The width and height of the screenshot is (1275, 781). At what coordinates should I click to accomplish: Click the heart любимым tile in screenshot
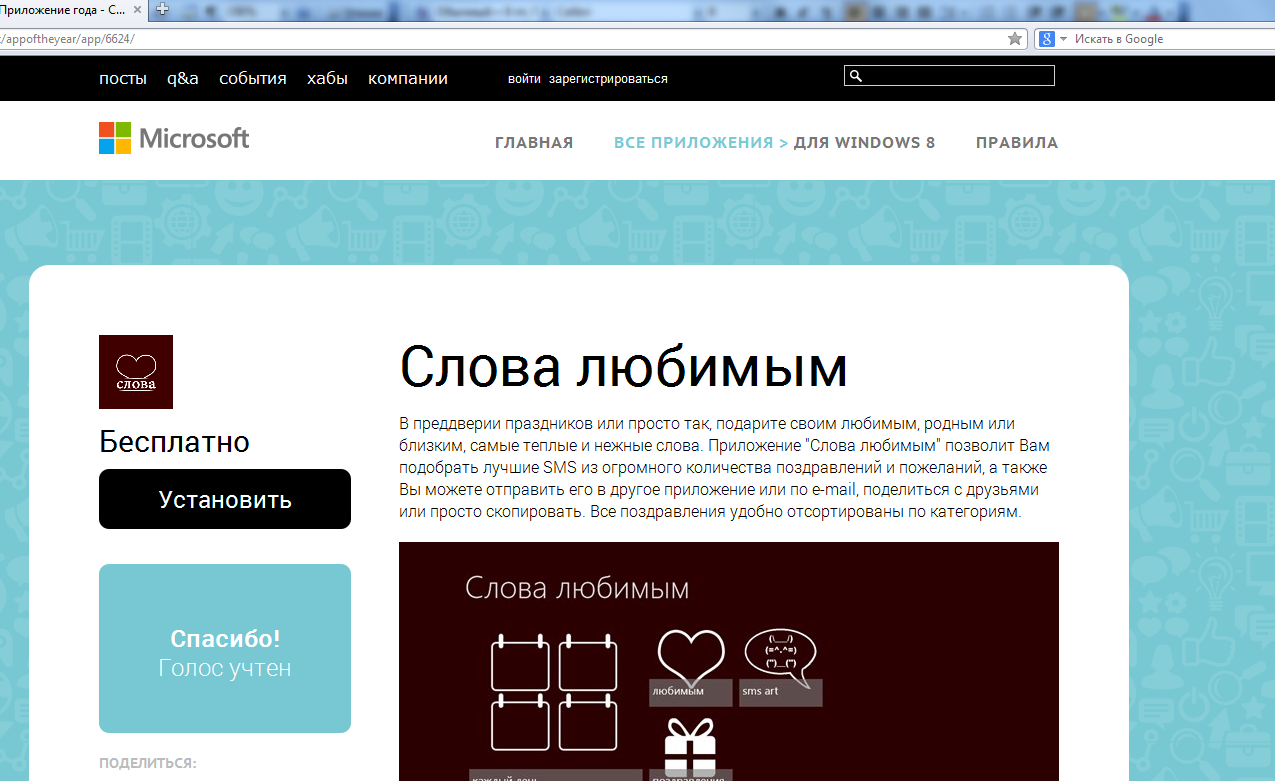pos(690,666)
